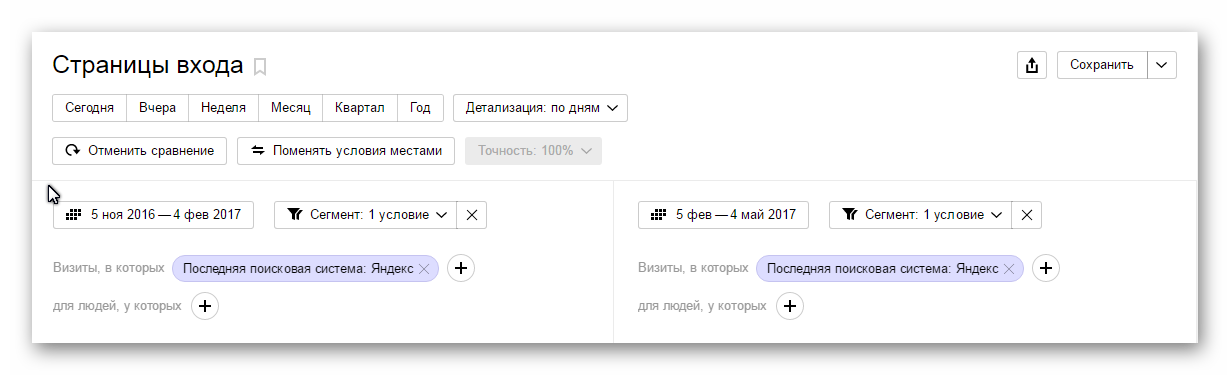Open the arrow menu beside Сохранить

1161,65
